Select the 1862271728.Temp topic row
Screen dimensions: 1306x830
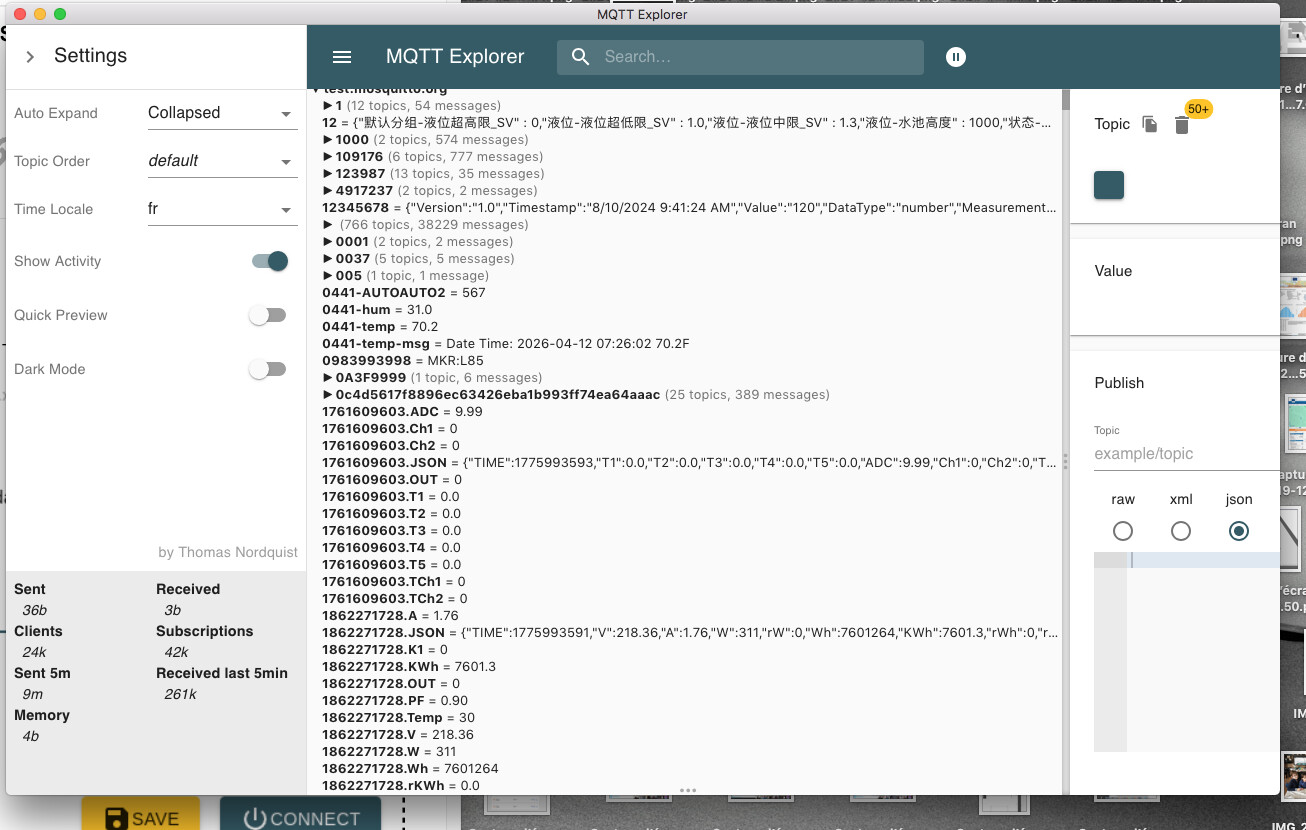[399, 718]
